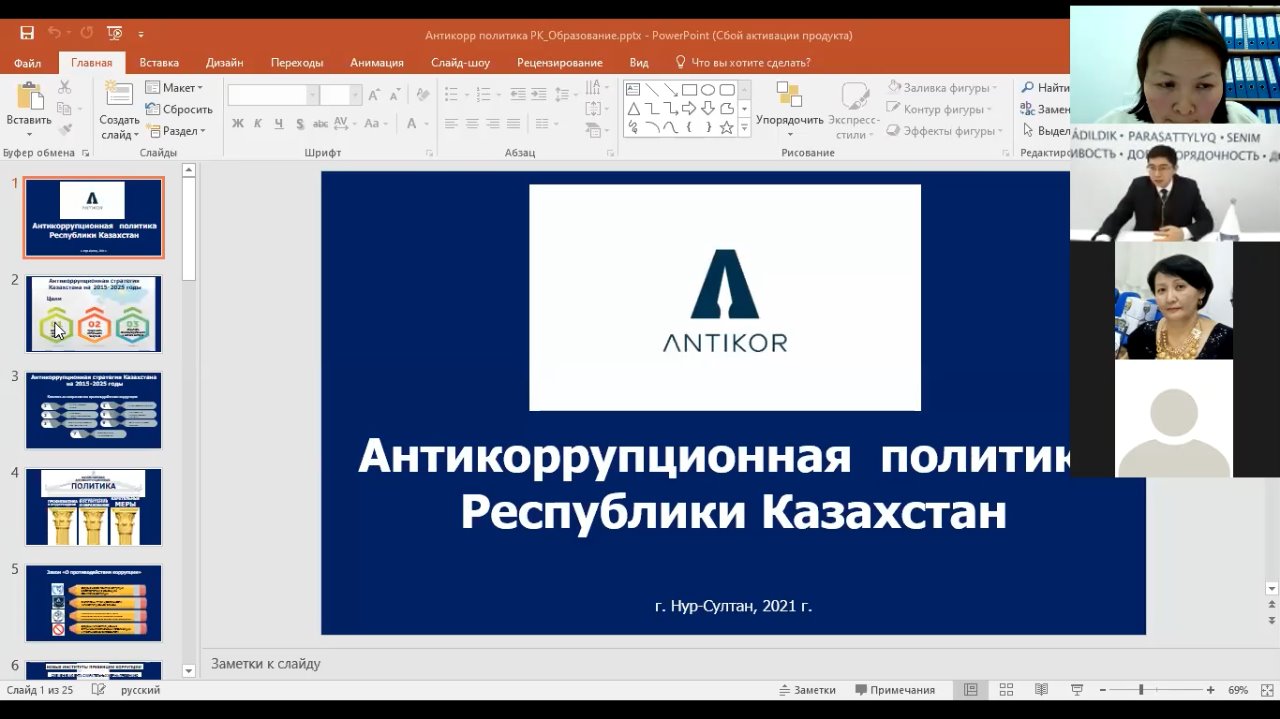The height and width of the screenshot is (719, 1280).
Task: Click the Increase Font Size icon
Action: coord(374,95)
